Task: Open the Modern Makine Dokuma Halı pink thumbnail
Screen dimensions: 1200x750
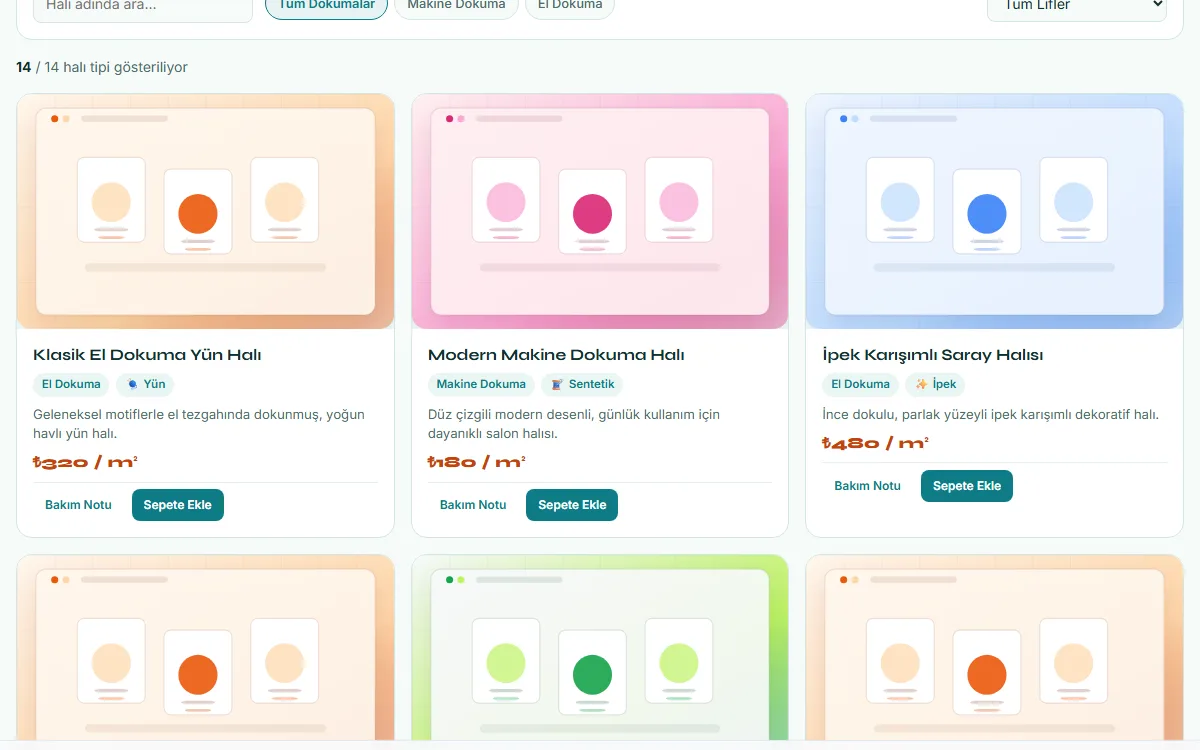Action: pyautogui.click(x=600, y=211)
